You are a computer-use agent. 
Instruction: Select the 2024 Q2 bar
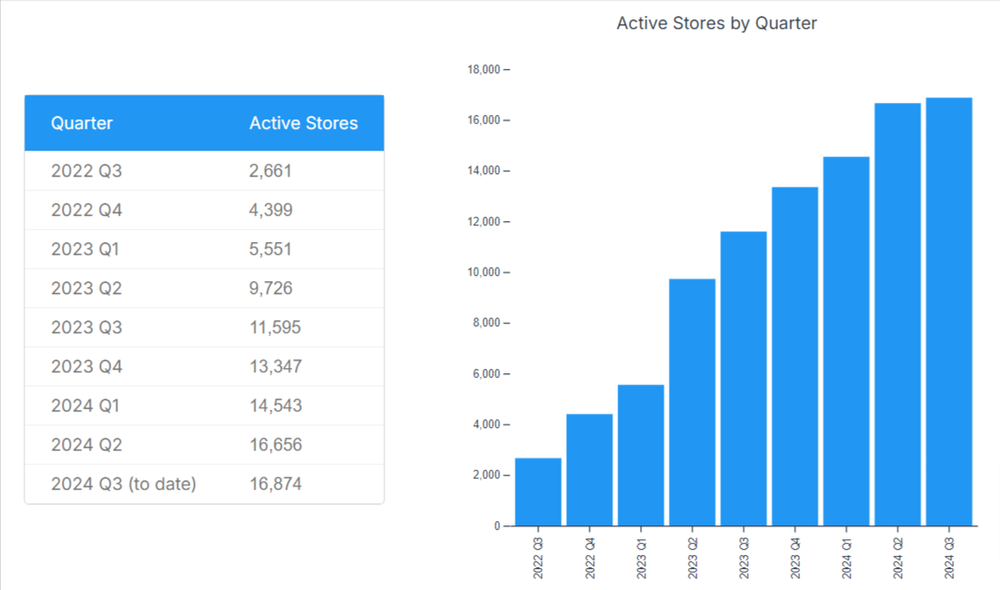(x=896, y=312)
